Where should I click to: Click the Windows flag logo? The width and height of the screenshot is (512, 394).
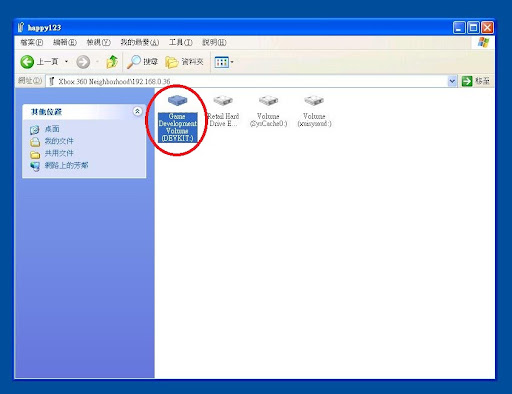pos(483,42)
